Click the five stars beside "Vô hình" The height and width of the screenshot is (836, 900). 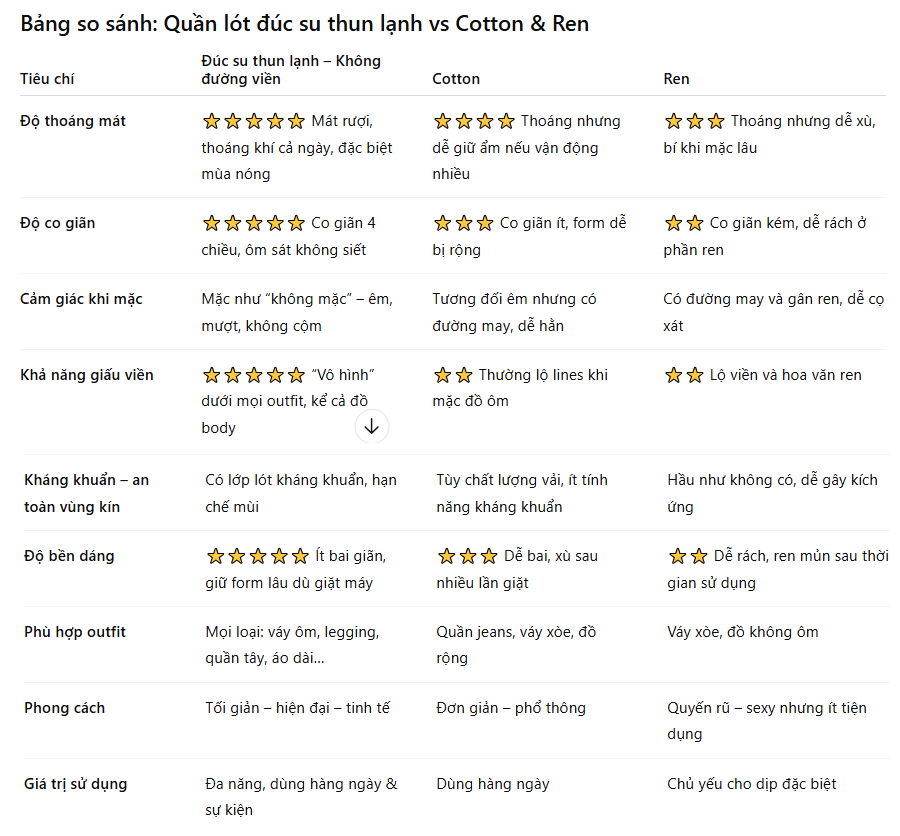coord(254,375)
